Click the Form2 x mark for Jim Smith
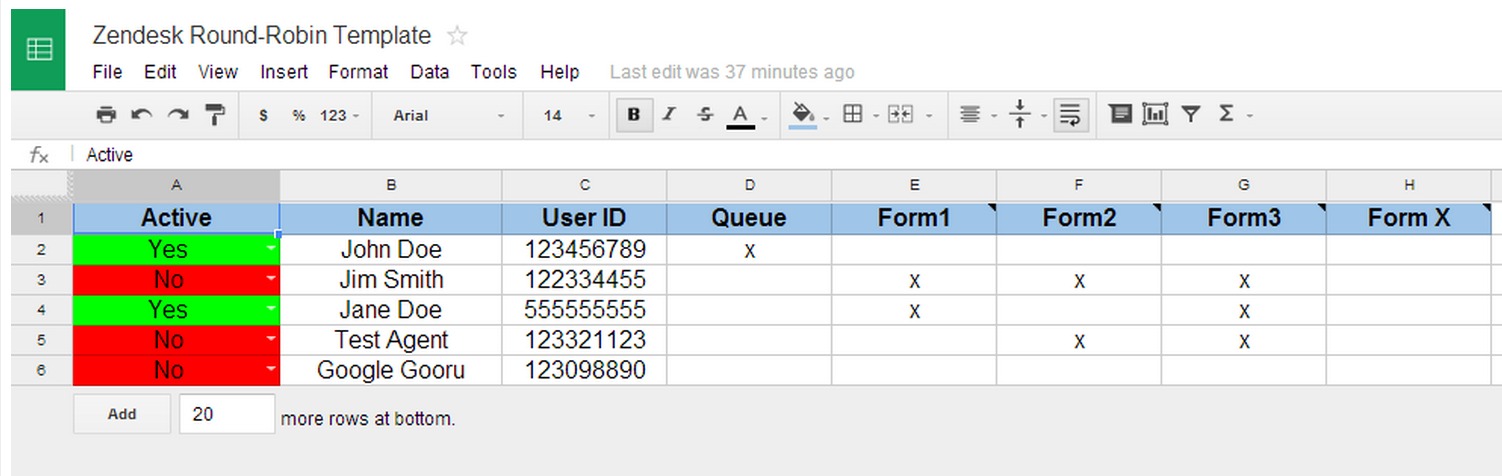The height and width of the screenshot is (476, 1502). [x=1079, y=281]
